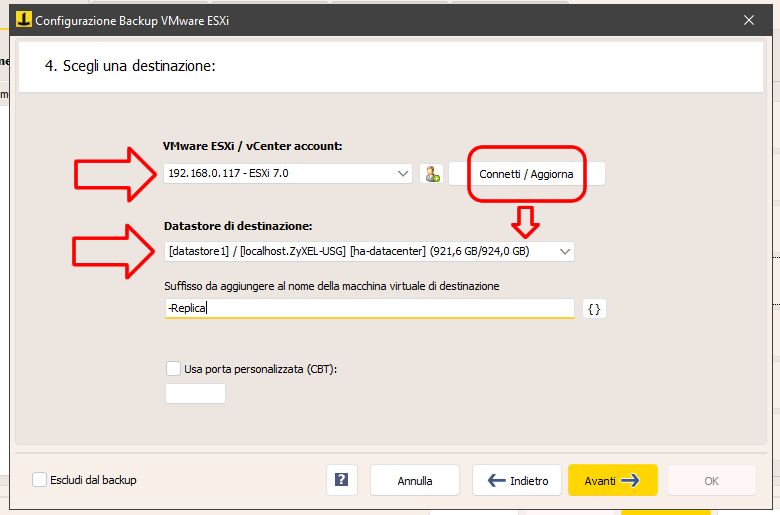Click the heading 4. Scegli una destinazione
780x515 pixels.
click(130, 66)
